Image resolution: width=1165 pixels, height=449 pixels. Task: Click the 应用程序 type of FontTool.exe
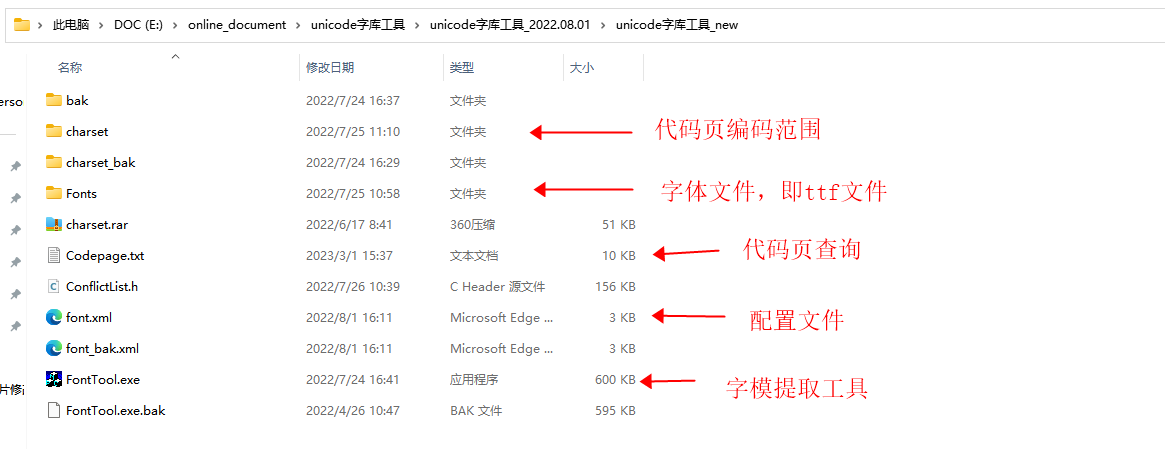coord(474,379)
